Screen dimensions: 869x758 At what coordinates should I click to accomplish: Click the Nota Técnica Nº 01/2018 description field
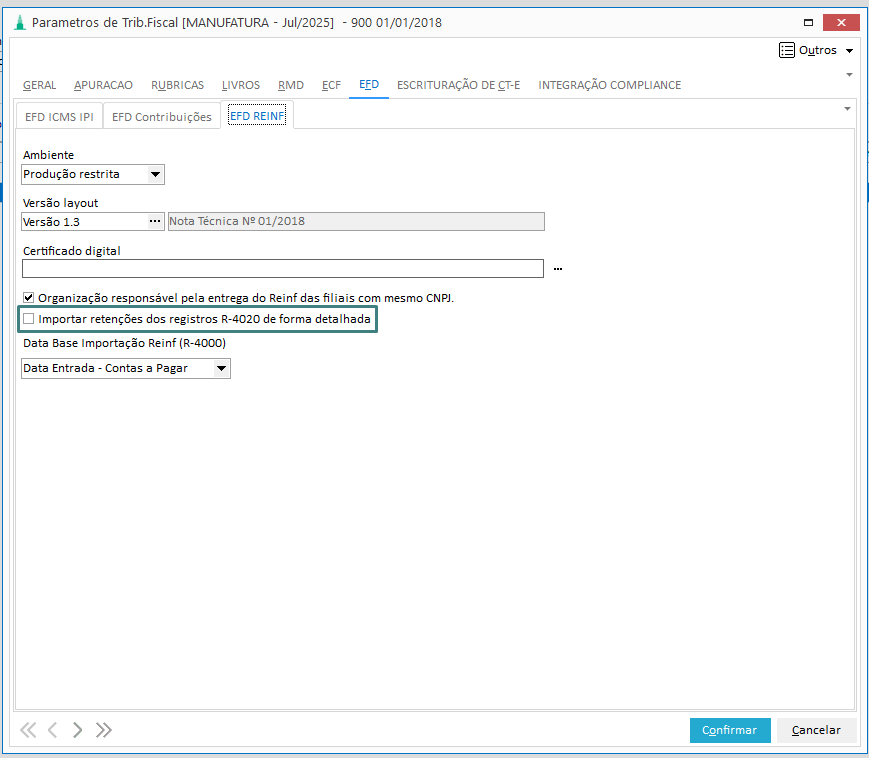coord(356,222)
